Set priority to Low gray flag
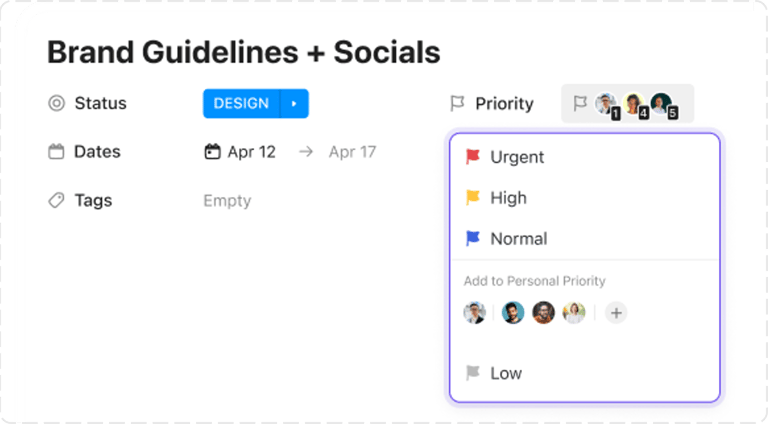 tap(474, 373)
